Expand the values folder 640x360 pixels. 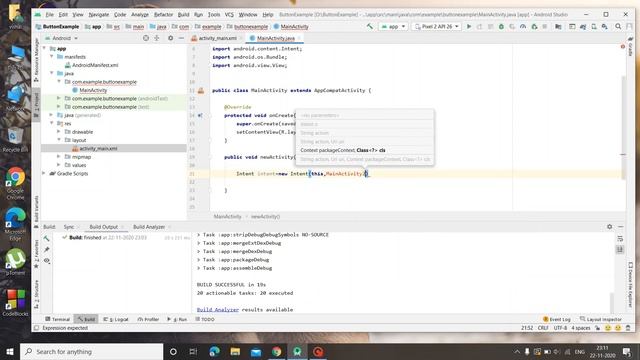(59, 165)
